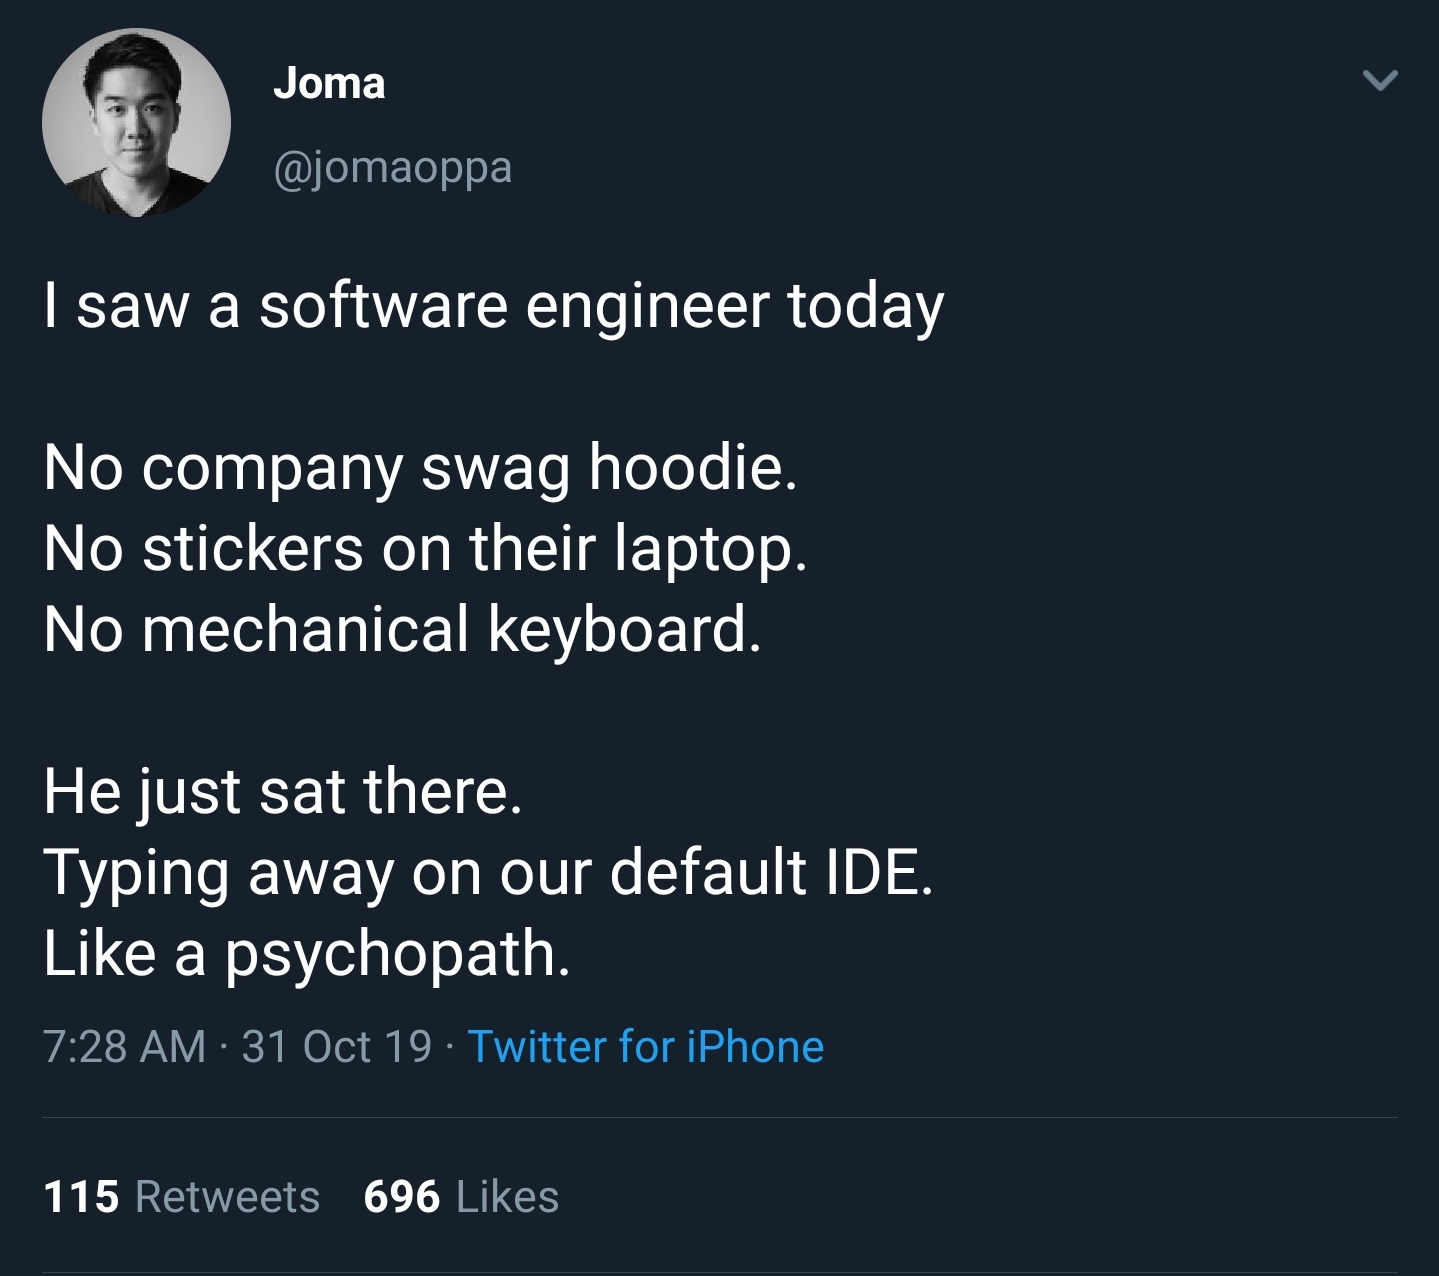View the 115 Retweets list
Image resolution: width=1439 pixels, height=1276 pixels.
pyautogui.click(x=181, y=1197)
